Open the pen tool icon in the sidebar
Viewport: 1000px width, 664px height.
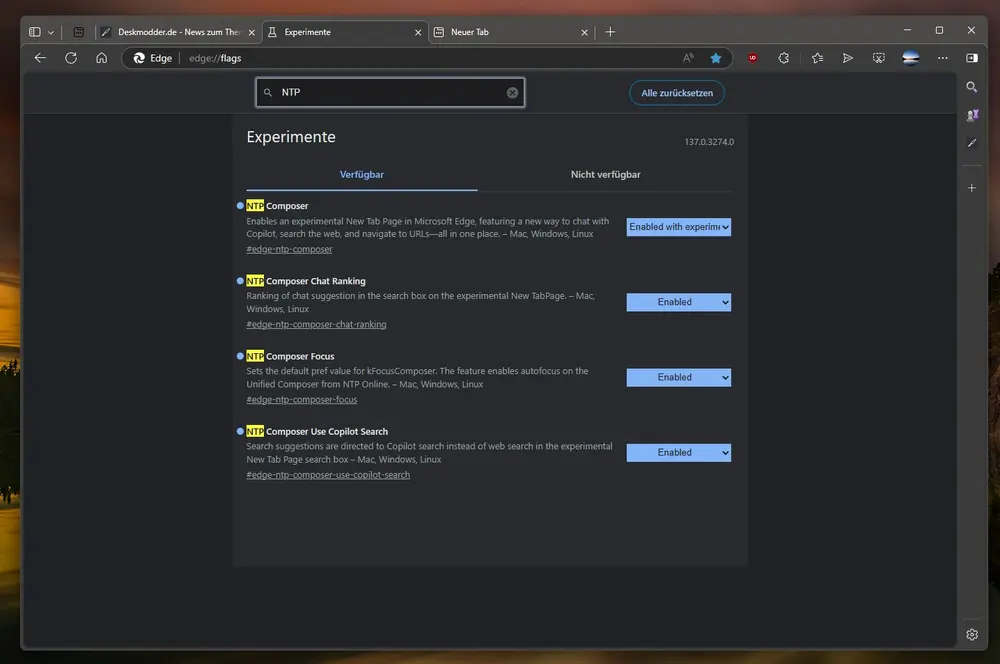(972, 144)
